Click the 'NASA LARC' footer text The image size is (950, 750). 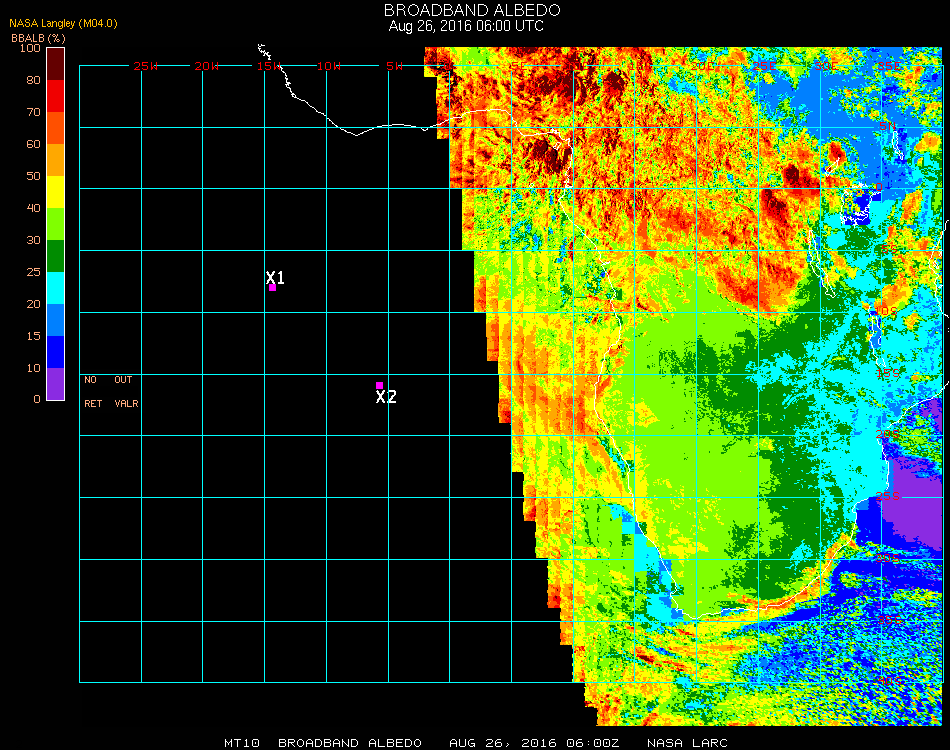[687, 743]
